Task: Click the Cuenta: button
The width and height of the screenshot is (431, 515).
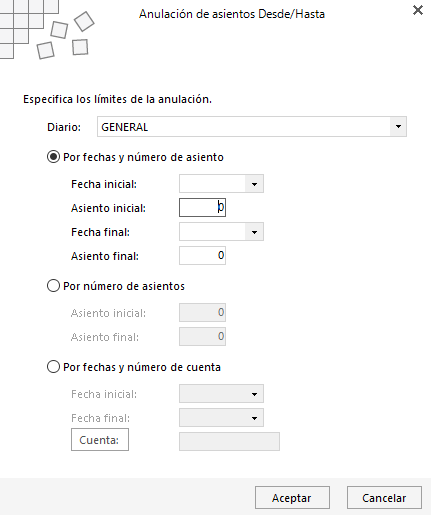Action: 100,440
